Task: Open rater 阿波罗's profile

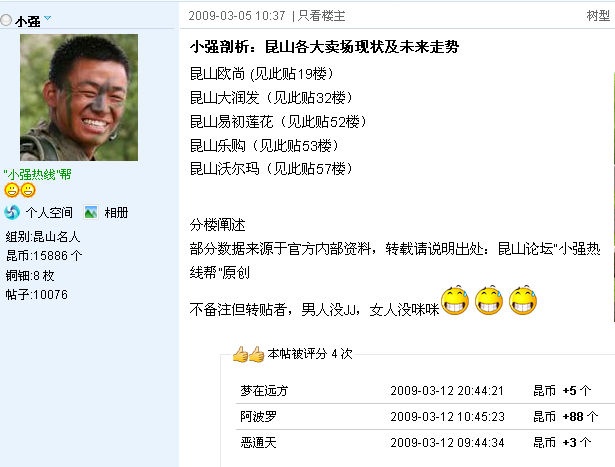Action: click(258, 416)
